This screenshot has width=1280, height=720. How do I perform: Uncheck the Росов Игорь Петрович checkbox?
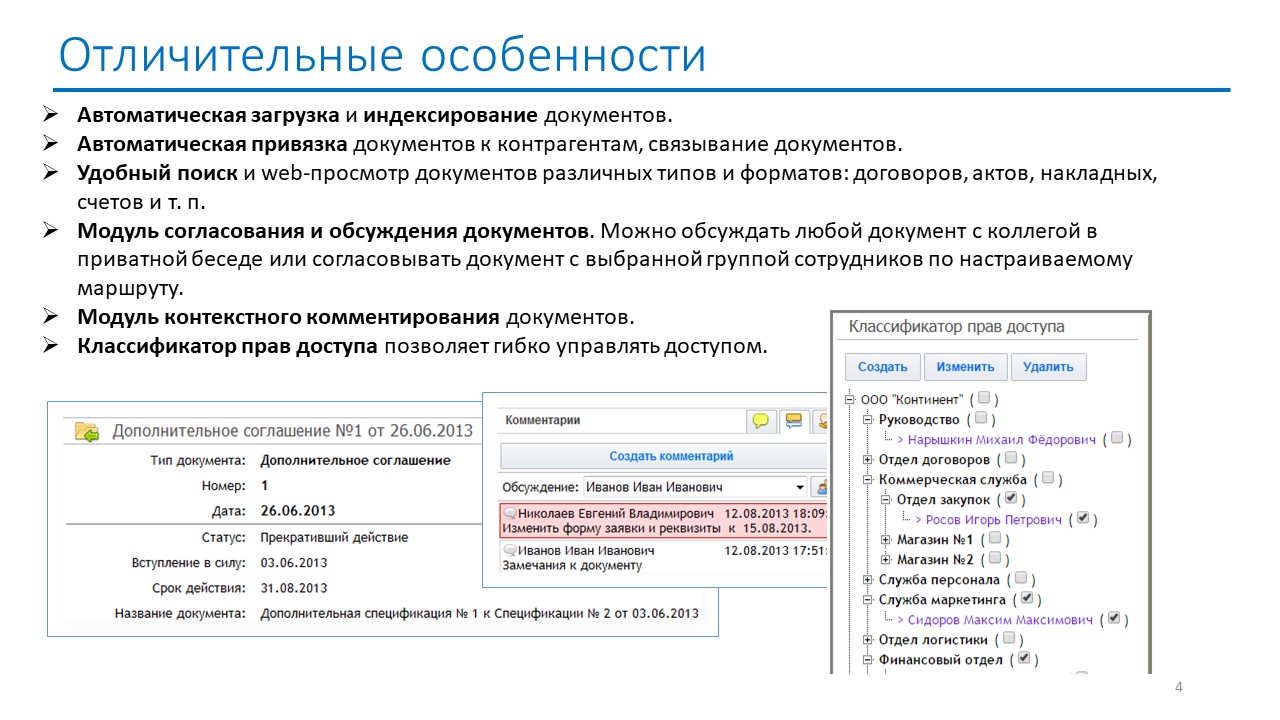pyautogui.click(x=1083, y=519)
